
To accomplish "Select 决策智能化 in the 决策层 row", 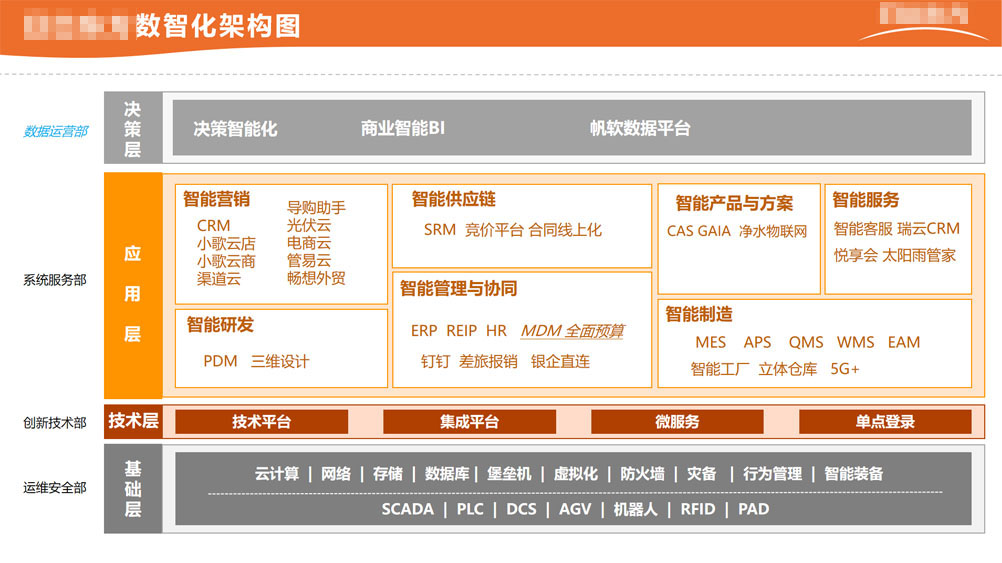I will point(235,129).
